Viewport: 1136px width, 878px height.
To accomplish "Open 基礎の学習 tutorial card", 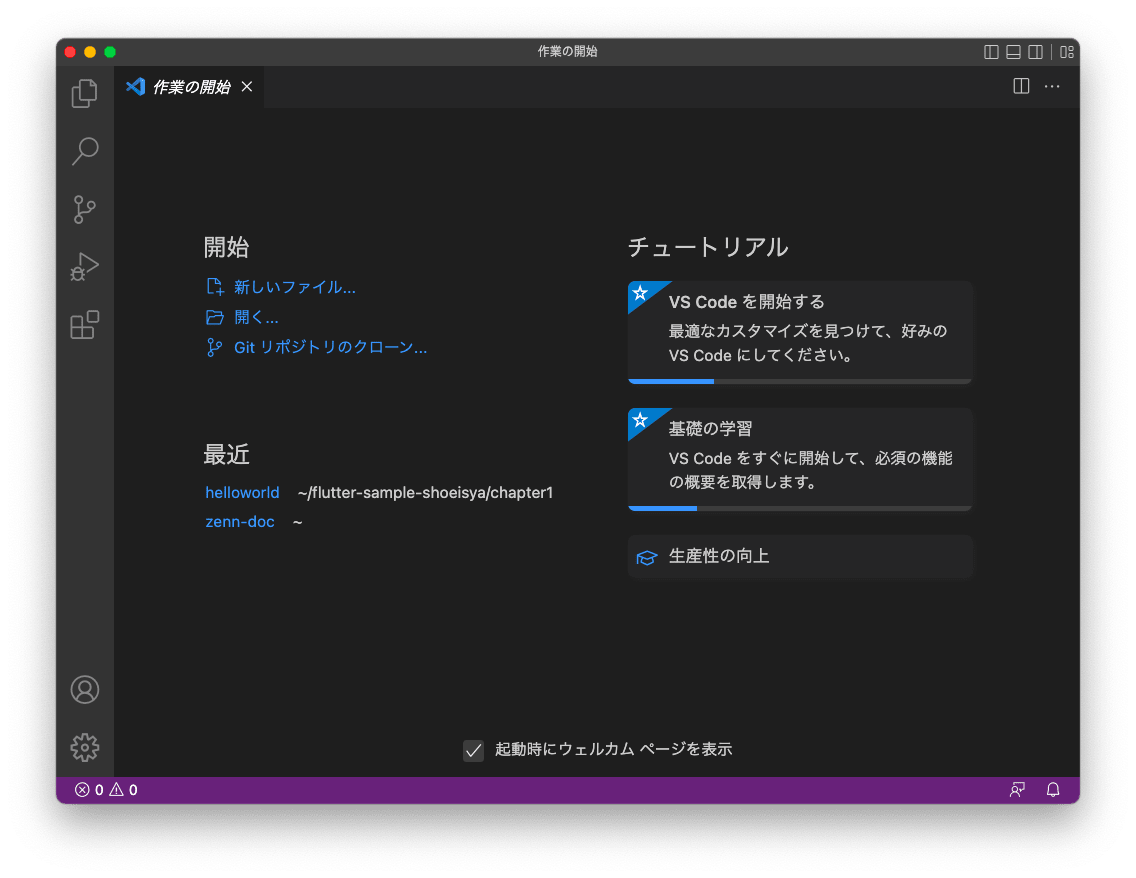I will coord(800,459).
